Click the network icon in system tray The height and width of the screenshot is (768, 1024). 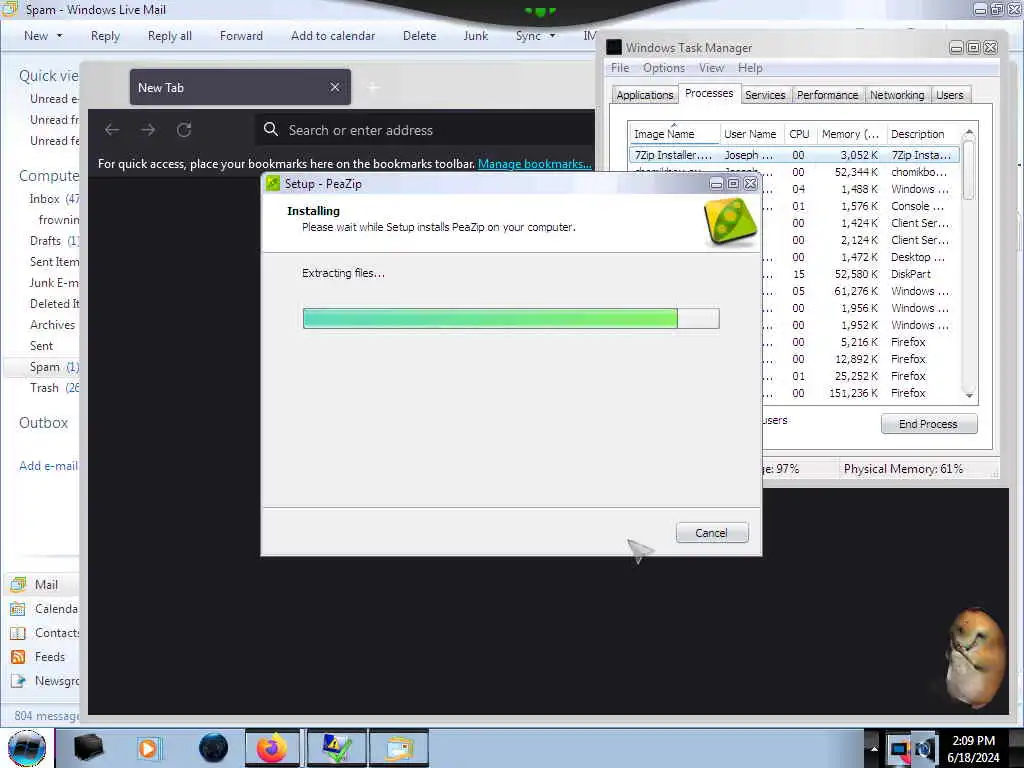899,748
